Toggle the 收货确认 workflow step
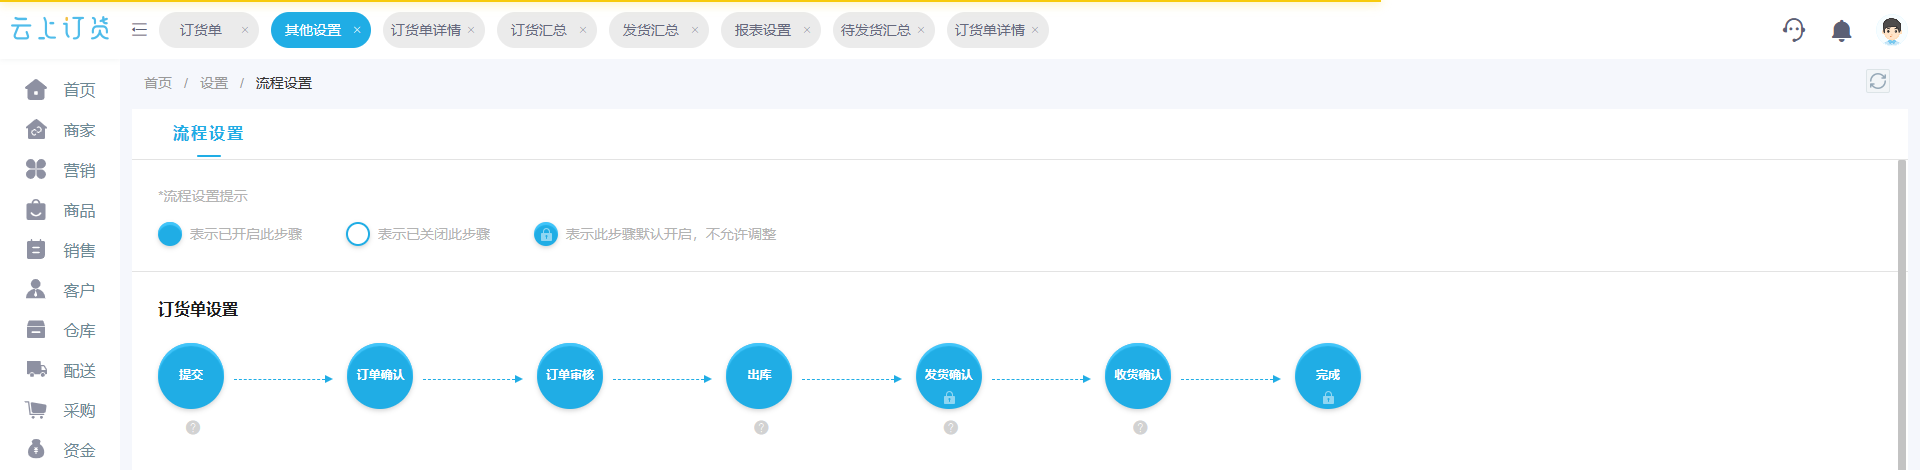The height and width of the screenshot is (470, 1920). pyautogui.click(x=1138, y=376)
